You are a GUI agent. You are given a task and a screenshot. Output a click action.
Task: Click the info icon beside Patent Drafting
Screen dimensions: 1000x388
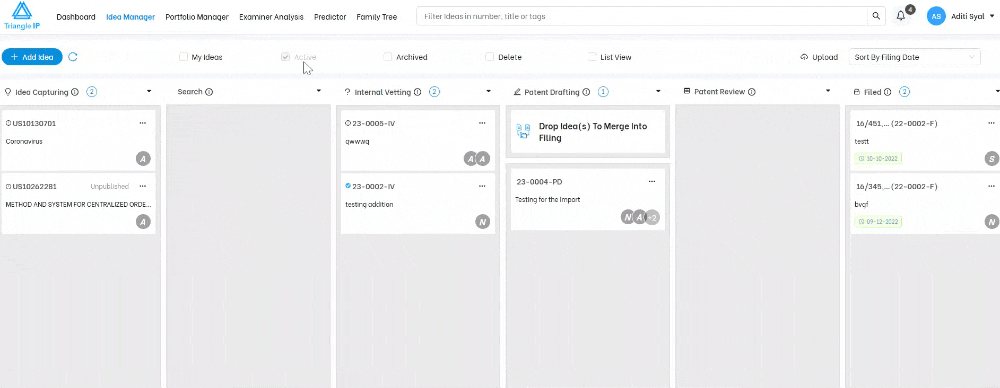(x=586, y=92)
